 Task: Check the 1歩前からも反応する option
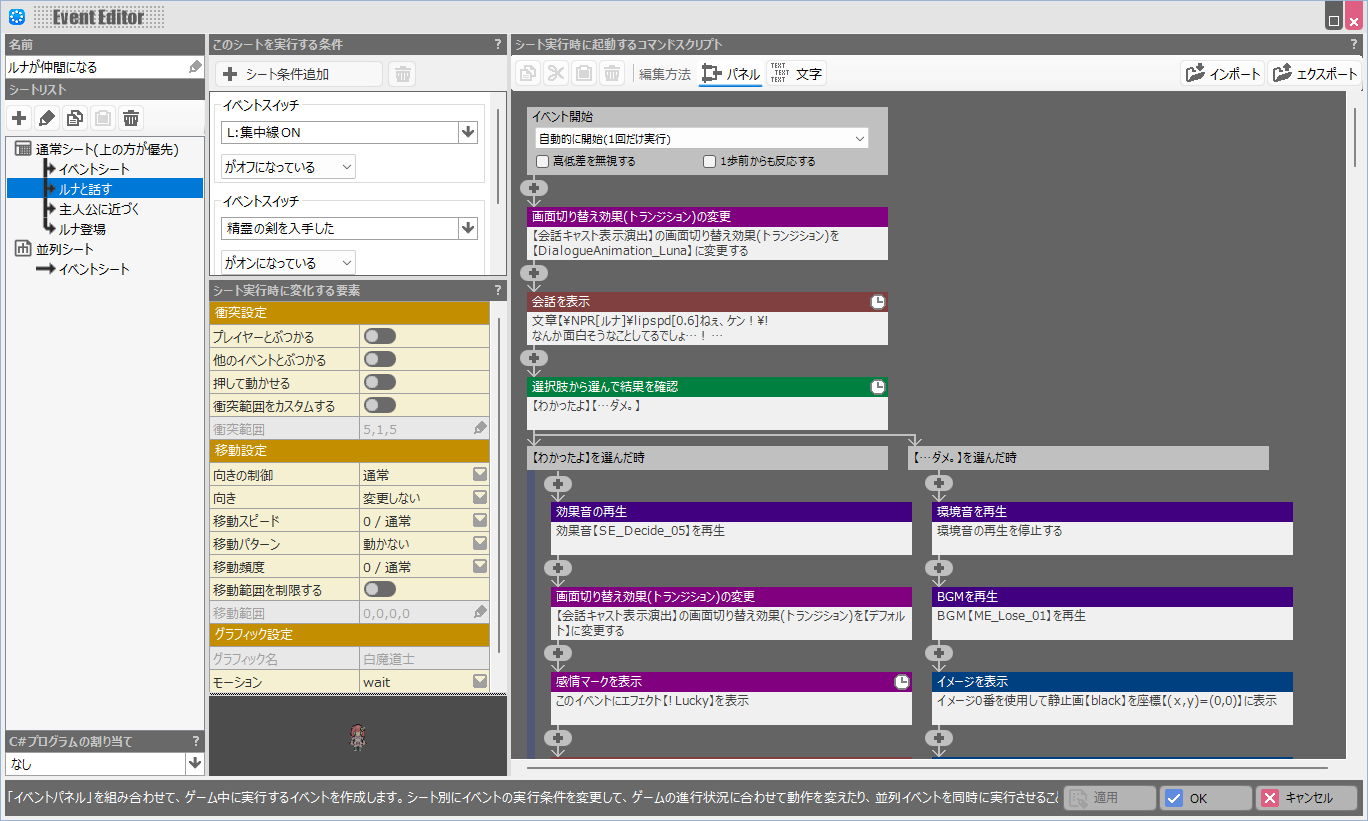tap(709, 161)
